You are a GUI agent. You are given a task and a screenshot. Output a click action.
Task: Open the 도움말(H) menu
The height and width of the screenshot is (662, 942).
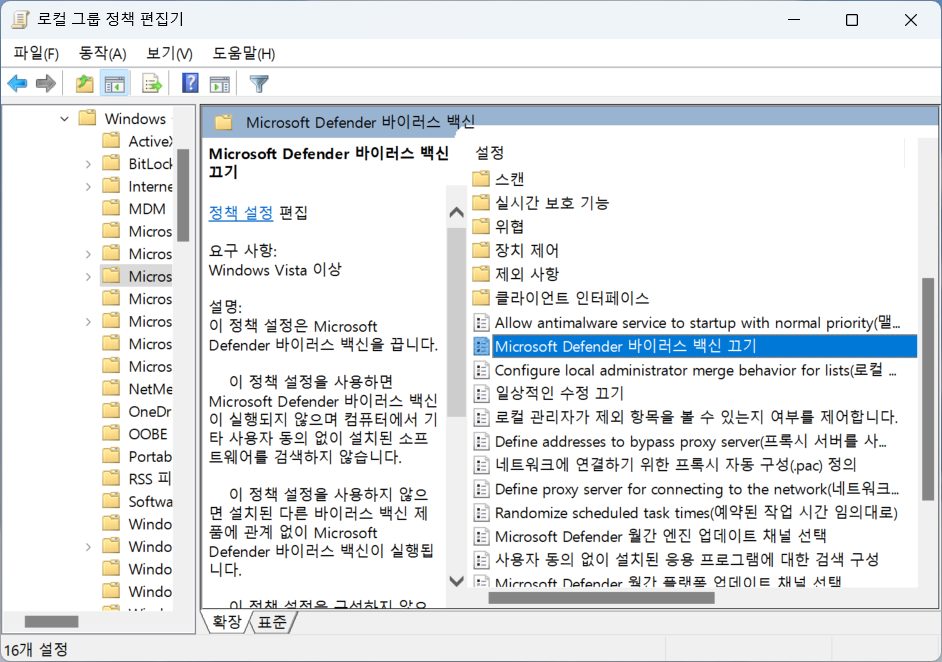click(243, 53)
